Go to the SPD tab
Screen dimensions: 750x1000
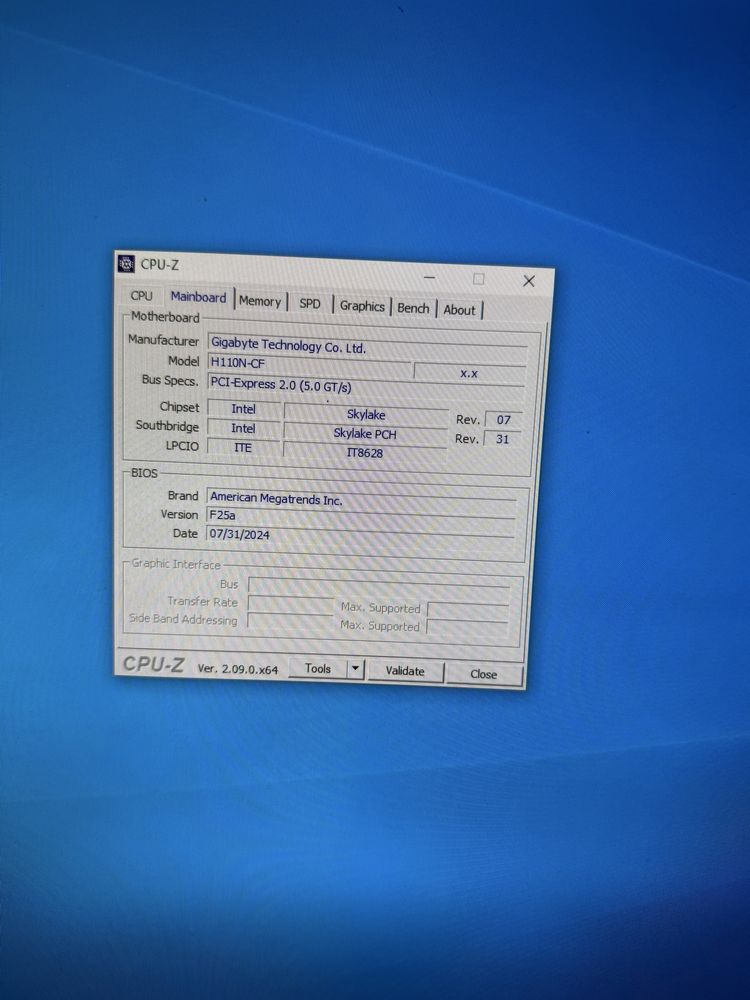310,304
